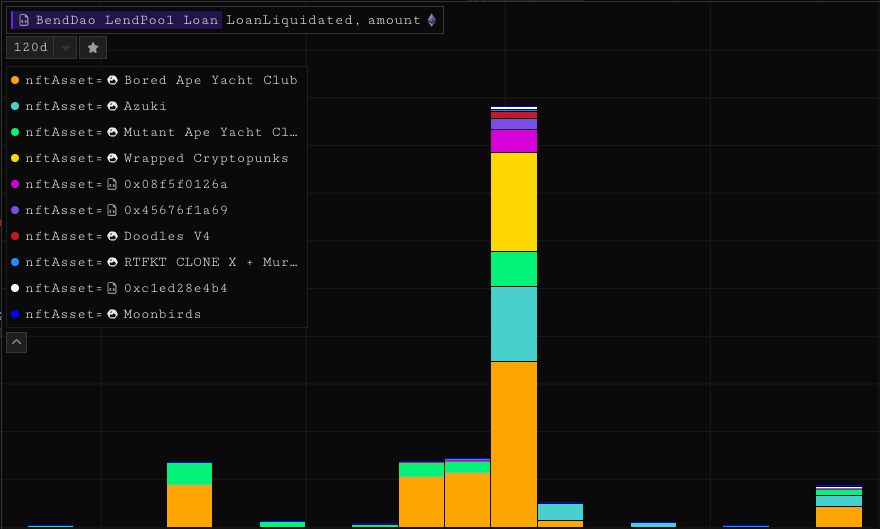Click the teal dot for Azuki
This screenshot has height=529, width=880.
pyautogui.click(x=15, y=106)
